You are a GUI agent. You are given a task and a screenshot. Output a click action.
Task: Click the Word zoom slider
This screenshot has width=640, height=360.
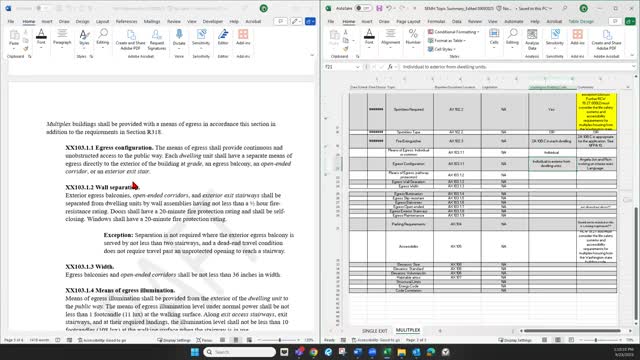pyautogui.click(x=280, y=340)
